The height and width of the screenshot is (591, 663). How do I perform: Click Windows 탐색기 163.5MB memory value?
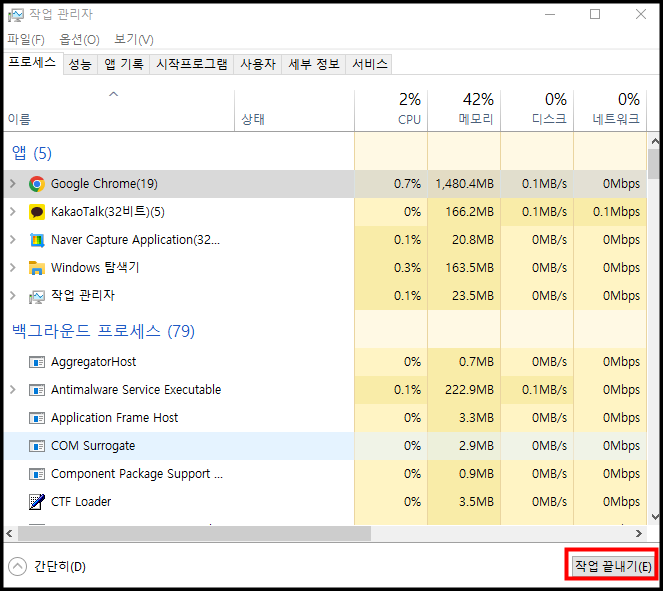click(x=469, y=268)
